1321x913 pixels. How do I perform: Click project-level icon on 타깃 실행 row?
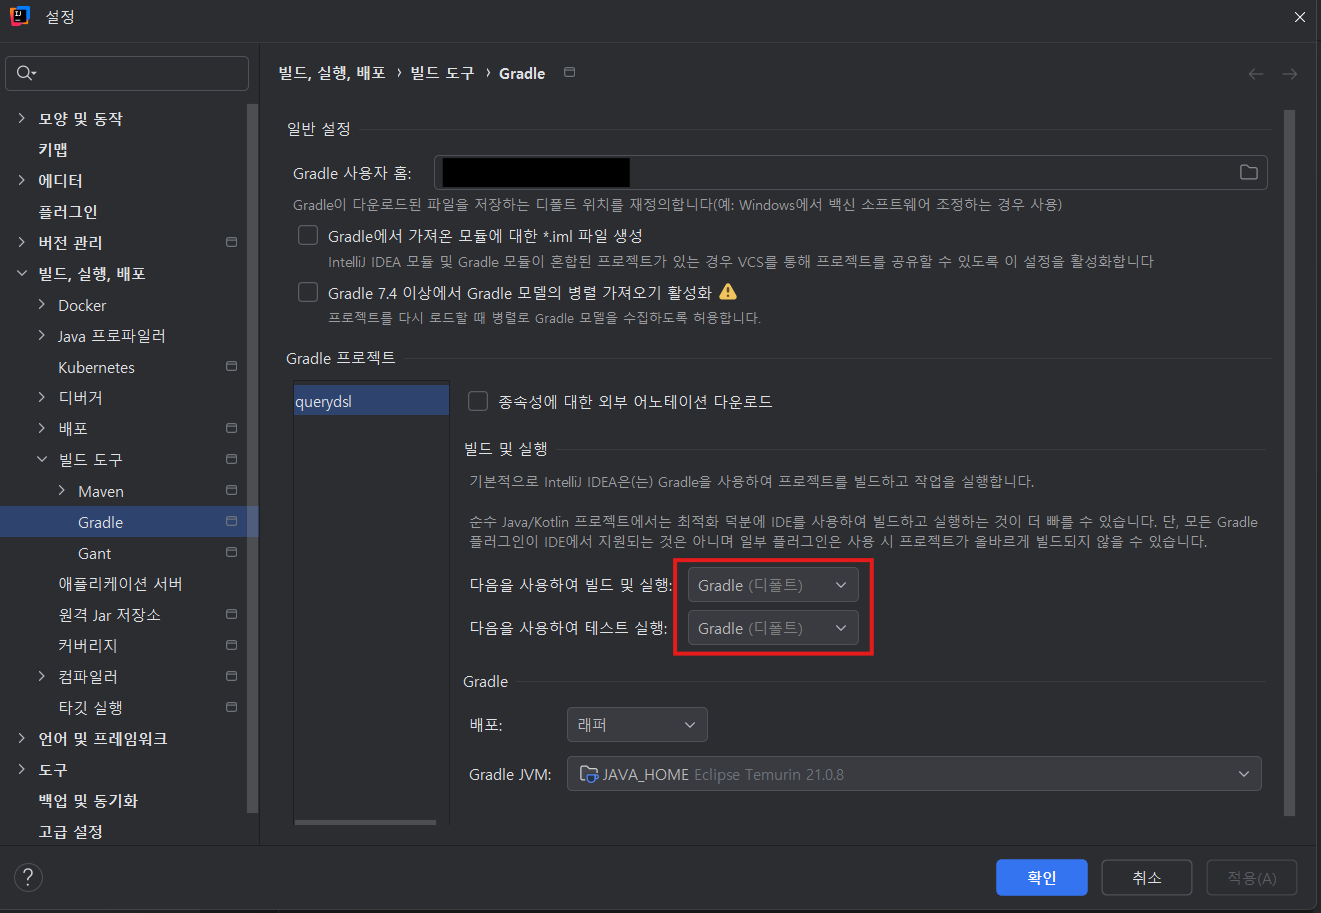tap(232, 707)
